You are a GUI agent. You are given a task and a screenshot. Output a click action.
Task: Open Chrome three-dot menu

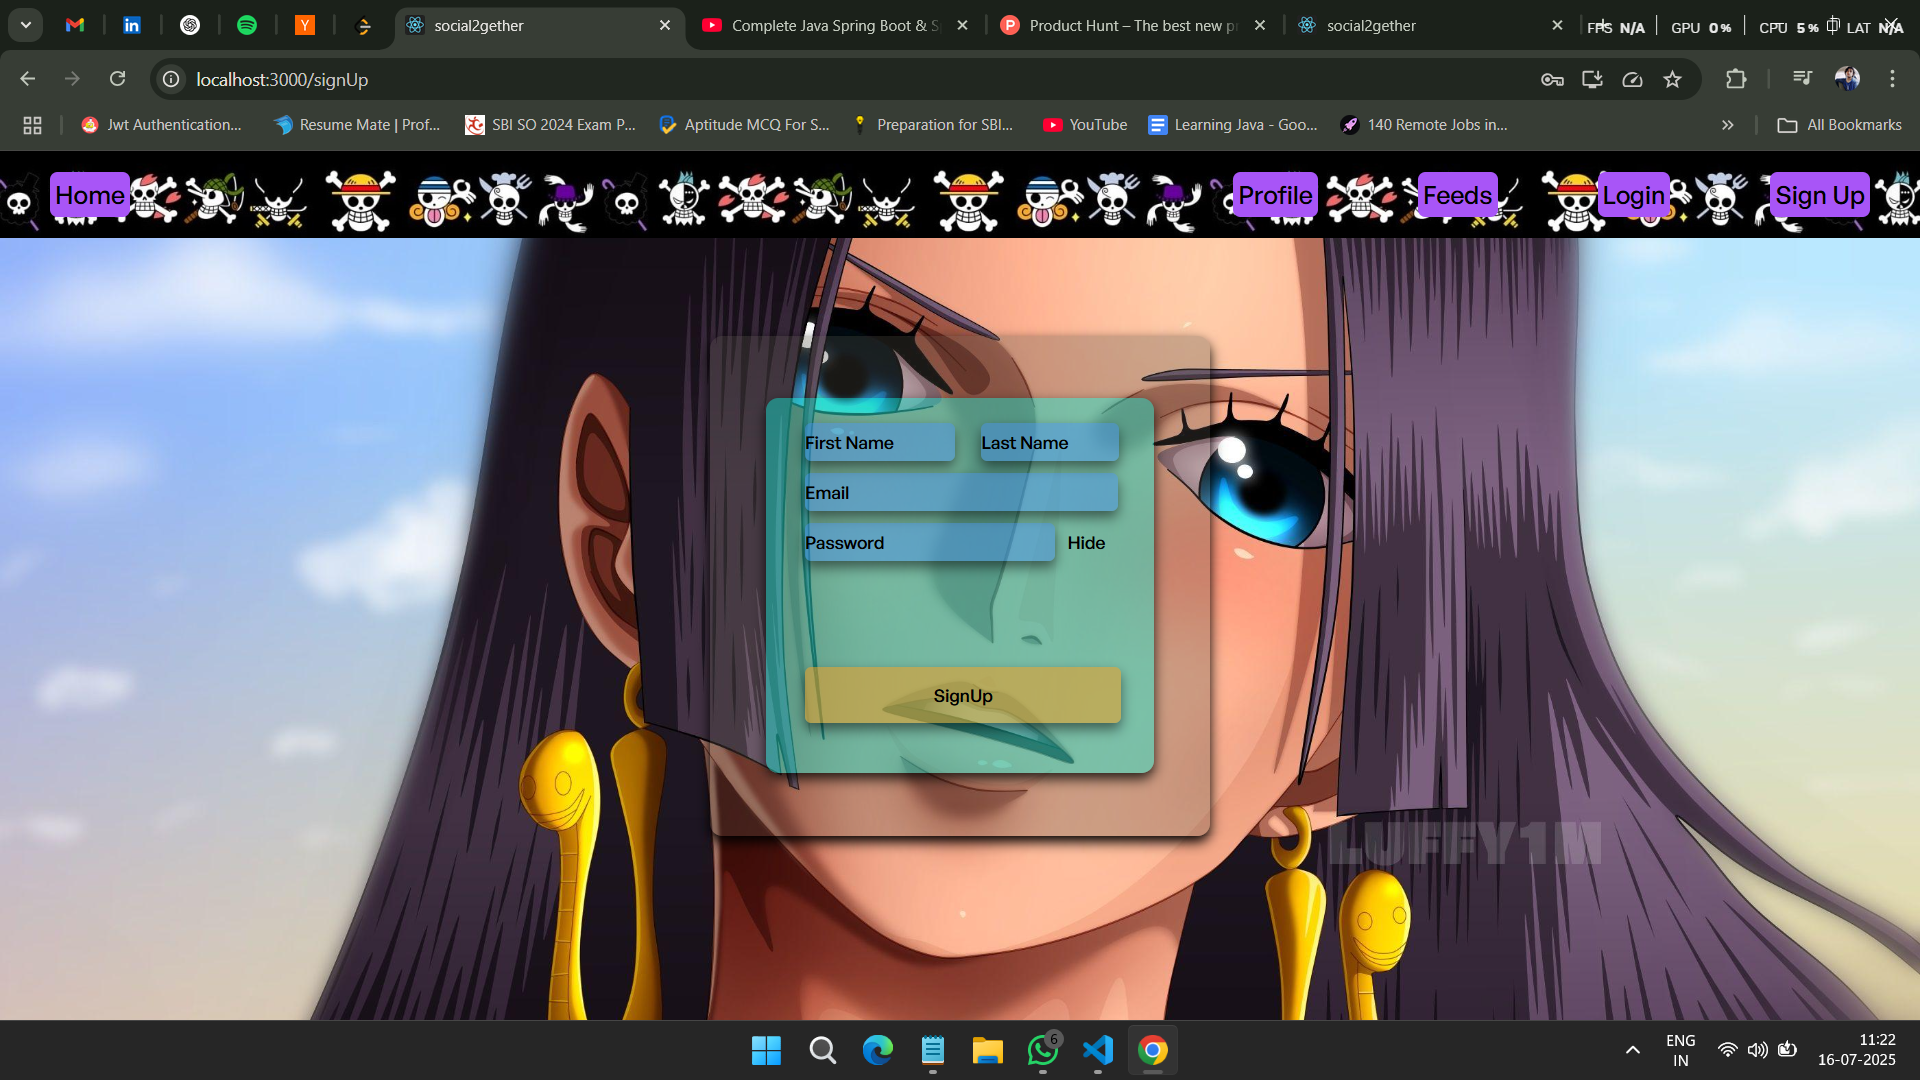click(1892, 79)
